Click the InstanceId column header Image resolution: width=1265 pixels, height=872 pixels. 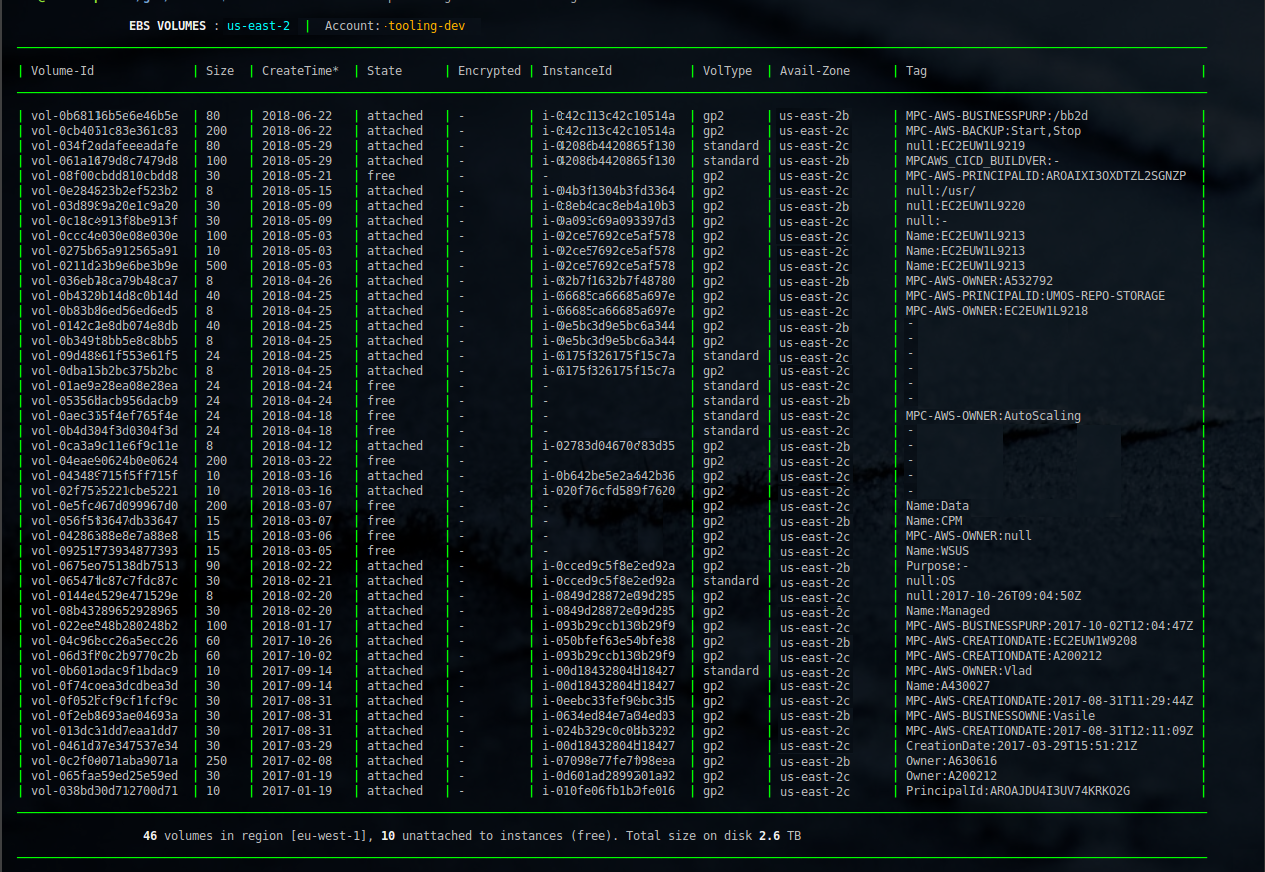[577, 71]
